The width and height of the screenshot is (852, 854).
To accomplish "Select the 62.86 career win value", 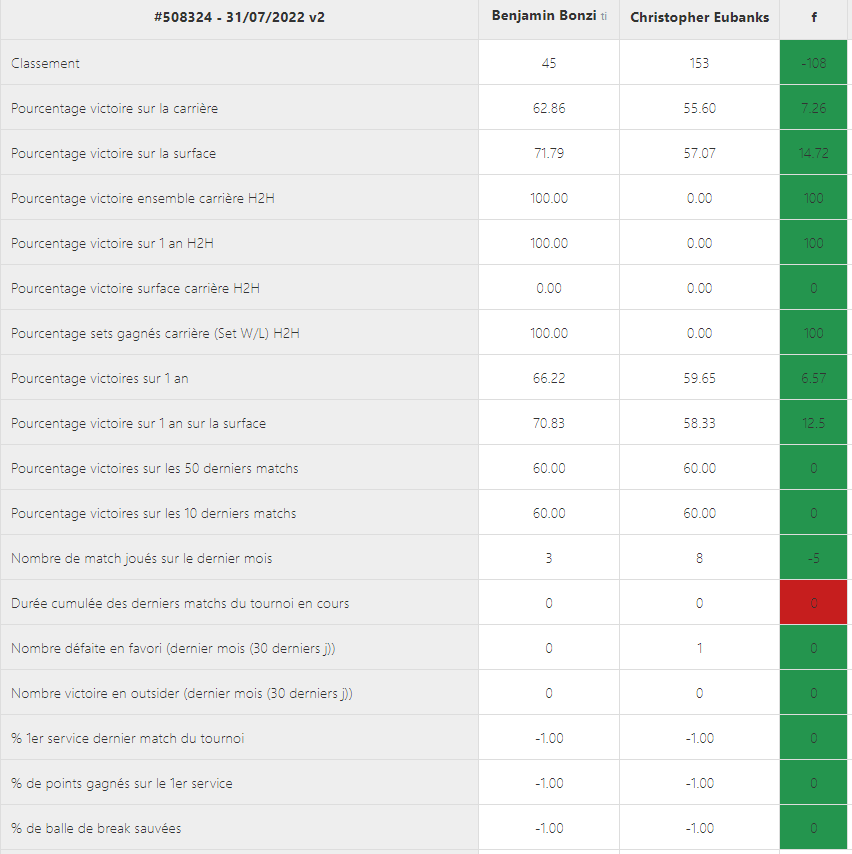I will pos(549,108).
